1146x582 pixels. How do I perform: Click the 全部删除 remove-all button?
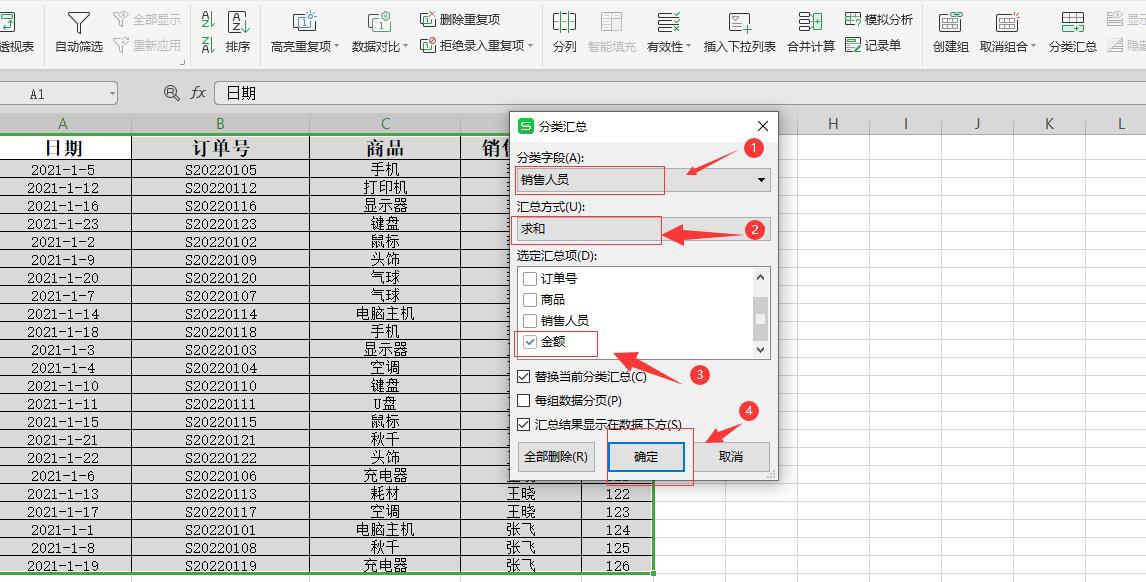coord(558,457)
